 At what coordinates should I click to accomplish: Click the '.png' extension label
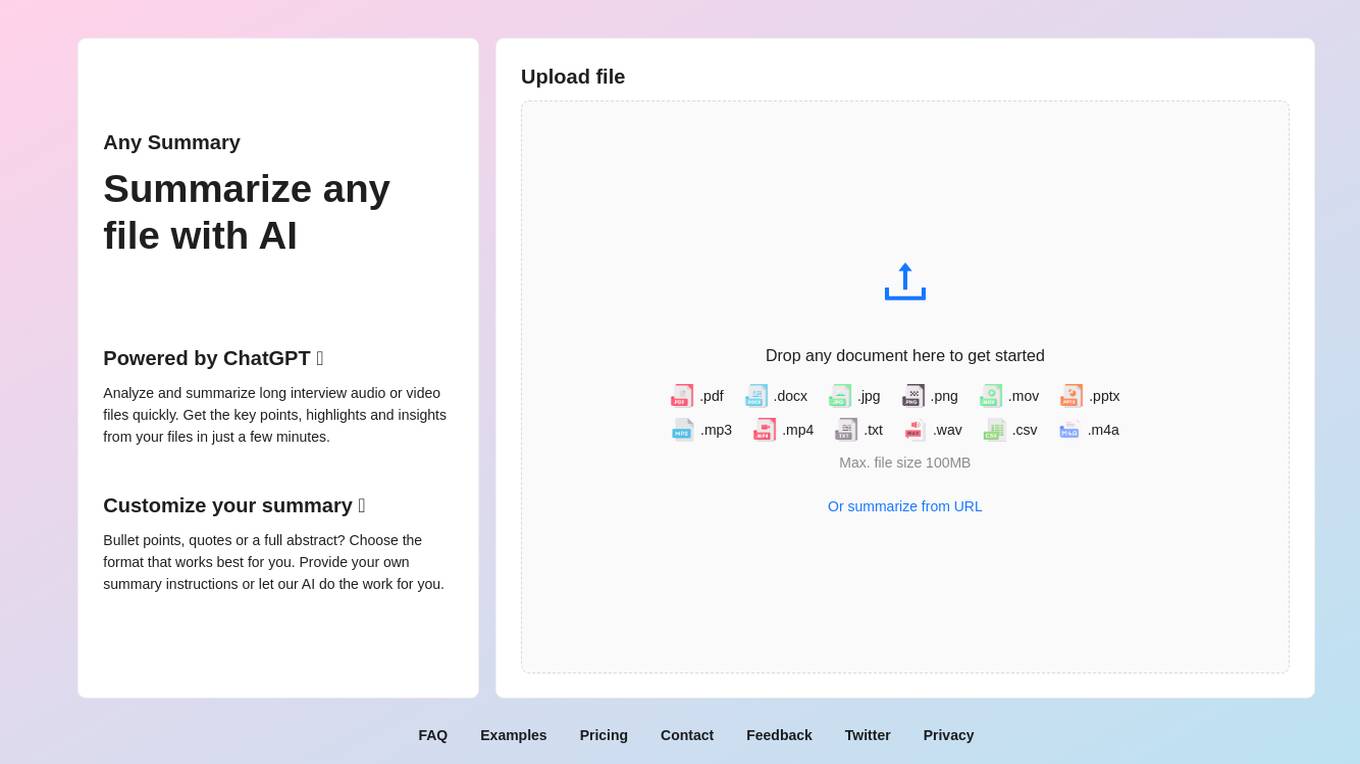coord(944,396)
